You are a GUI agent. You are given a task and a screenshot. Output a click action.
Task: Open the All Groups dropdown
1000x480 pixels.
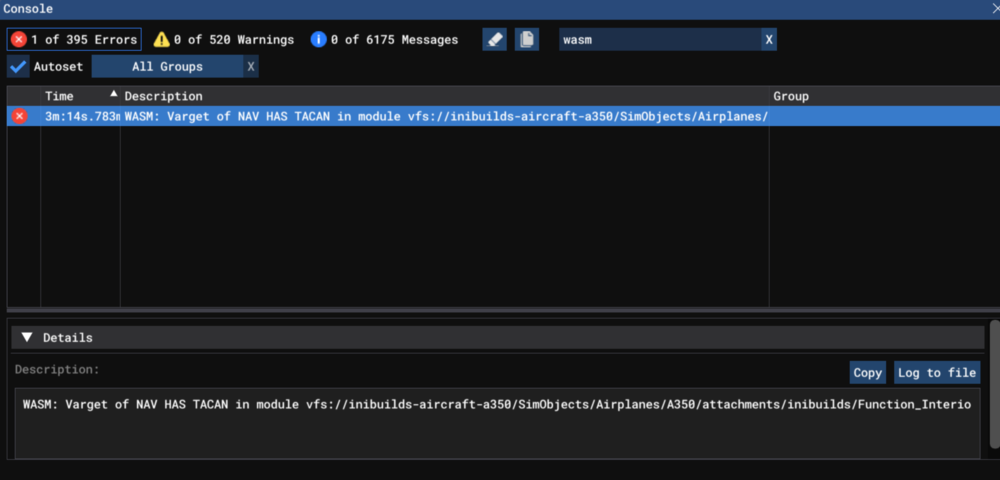pos(167,67)
